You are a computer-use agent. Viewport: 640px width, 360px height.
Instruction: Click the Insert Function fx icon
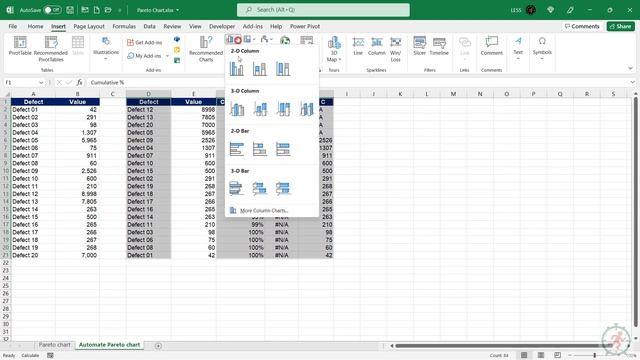pyautogui.click(x=79, y=82)
